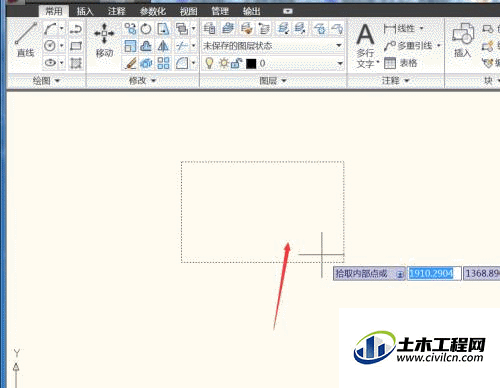Activate the Trim tool
The height and width of the screenshot is (388, 500).
pos(182,46)
